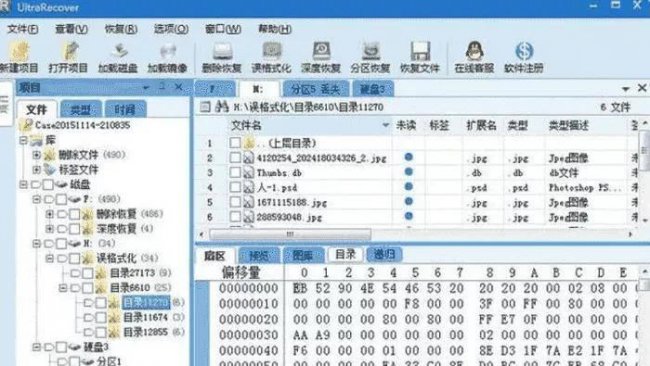Open the 帮助(H) menu
650x366 pixels.
(x=275, y=29)
